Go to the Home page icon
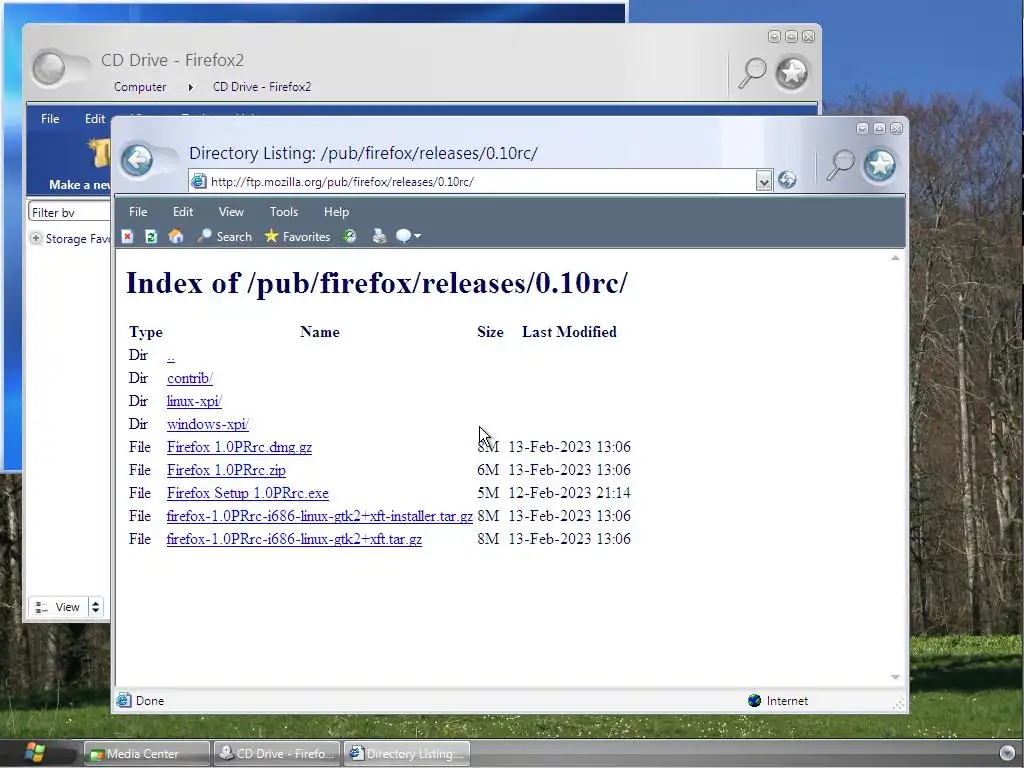Viewport: 1024px width, 768px height. click(x=176, y=236)
